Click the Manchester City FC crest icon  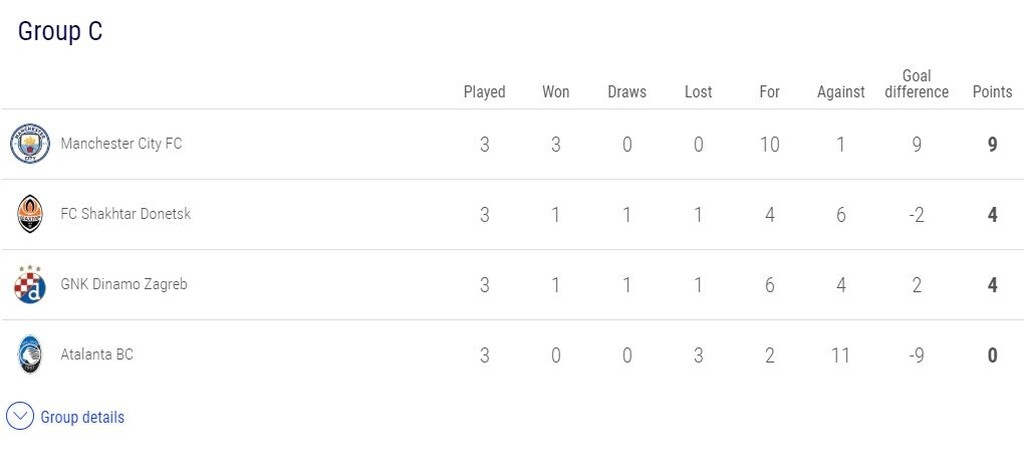click(30, 144)
